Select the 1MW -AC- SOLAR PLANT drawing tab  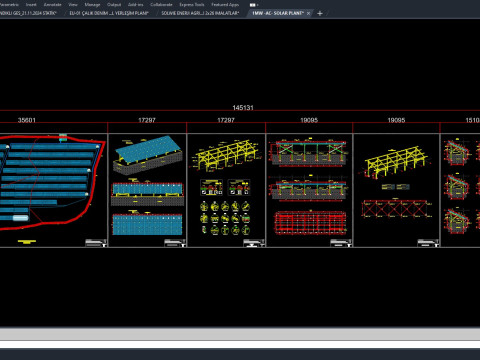click(x=278, y=13)
